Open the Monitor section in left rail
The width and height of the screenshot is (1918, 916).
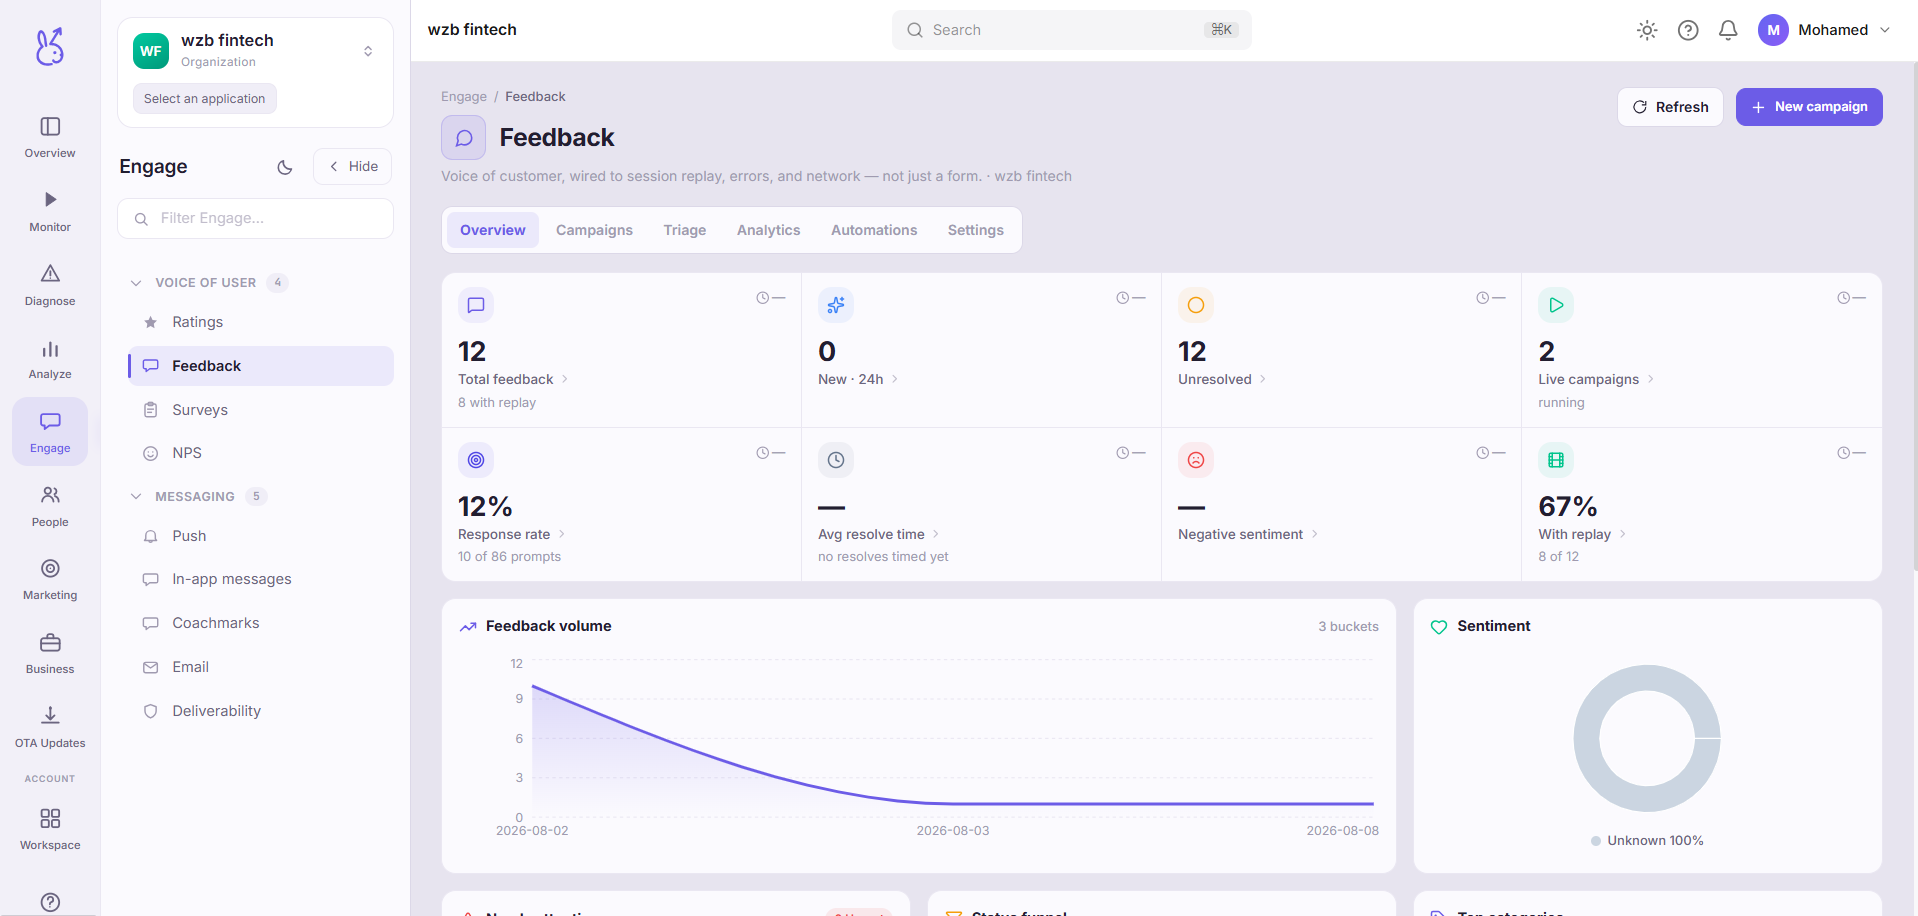(x=50, y=212)
